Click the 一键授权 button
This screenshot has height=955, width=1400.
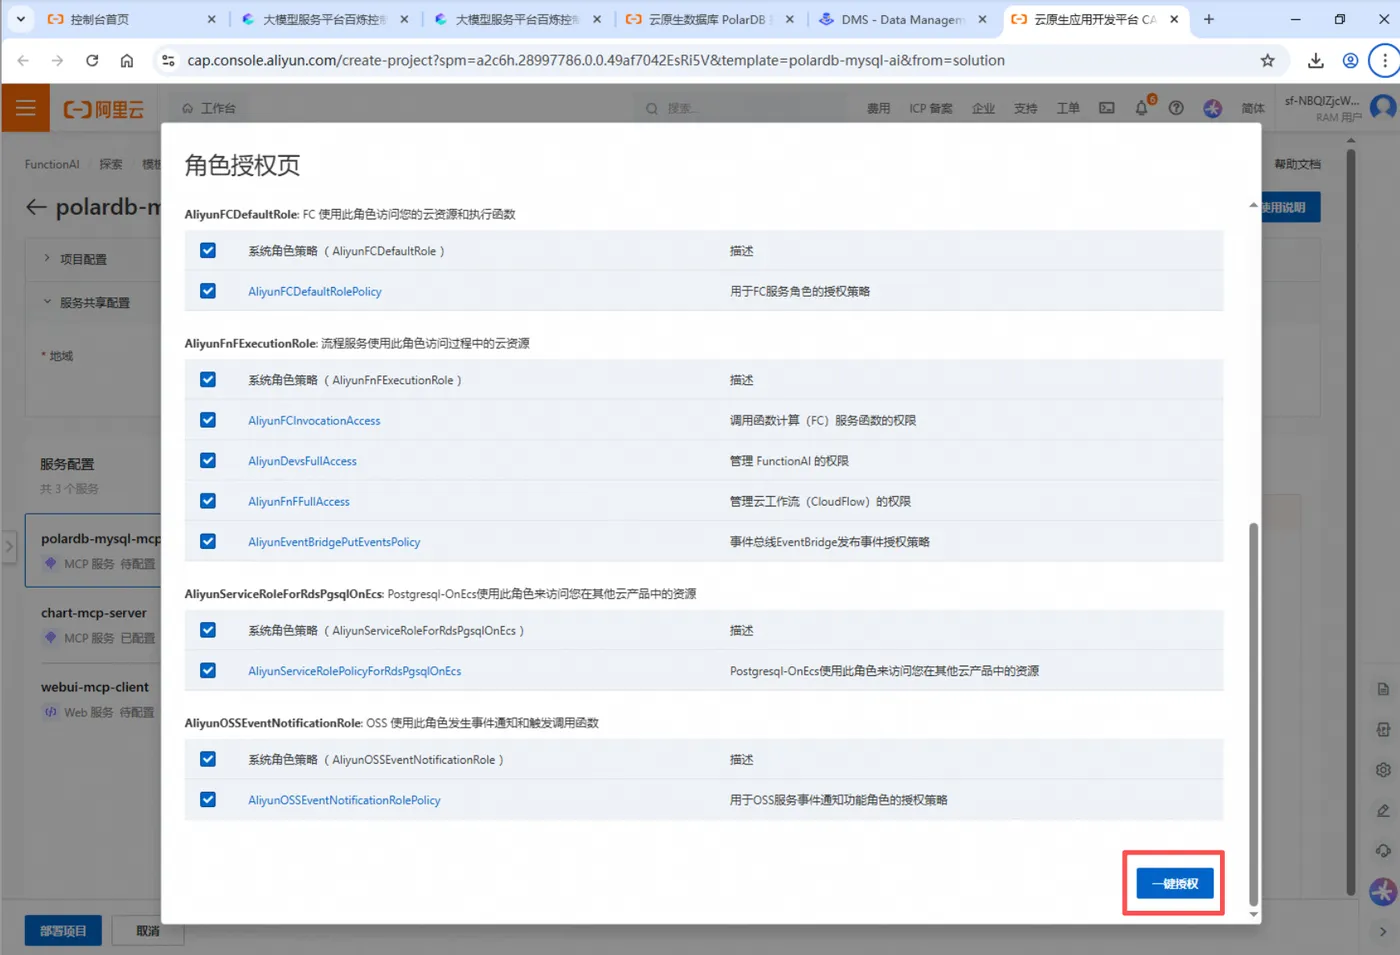[1174, 883]
